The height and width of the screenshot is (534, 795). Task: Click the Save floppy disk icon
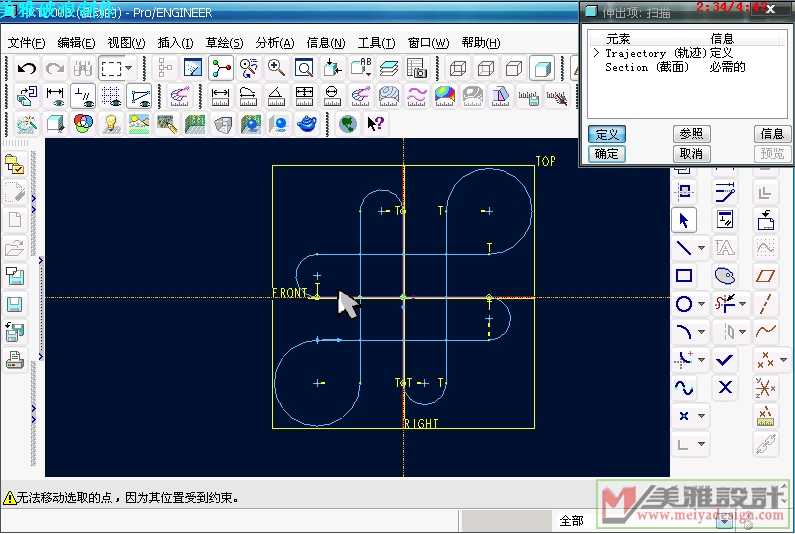click(15, 305)
